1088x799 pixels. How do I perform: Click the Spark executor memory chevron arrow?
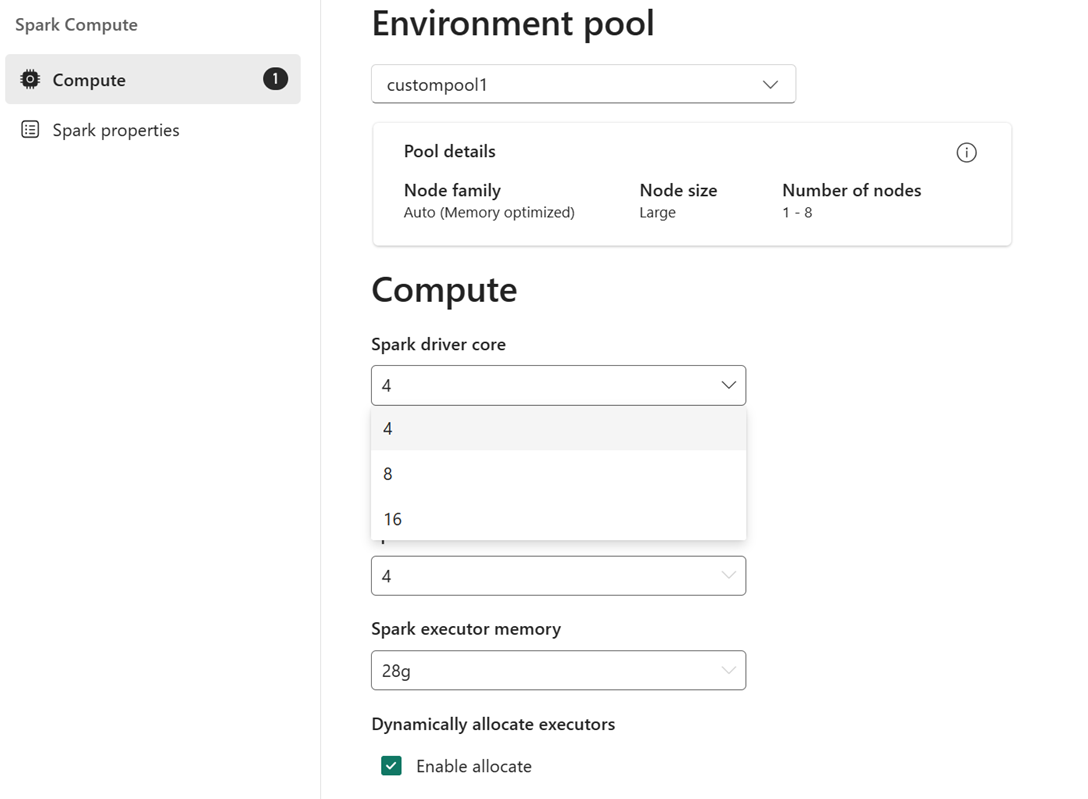729,671
